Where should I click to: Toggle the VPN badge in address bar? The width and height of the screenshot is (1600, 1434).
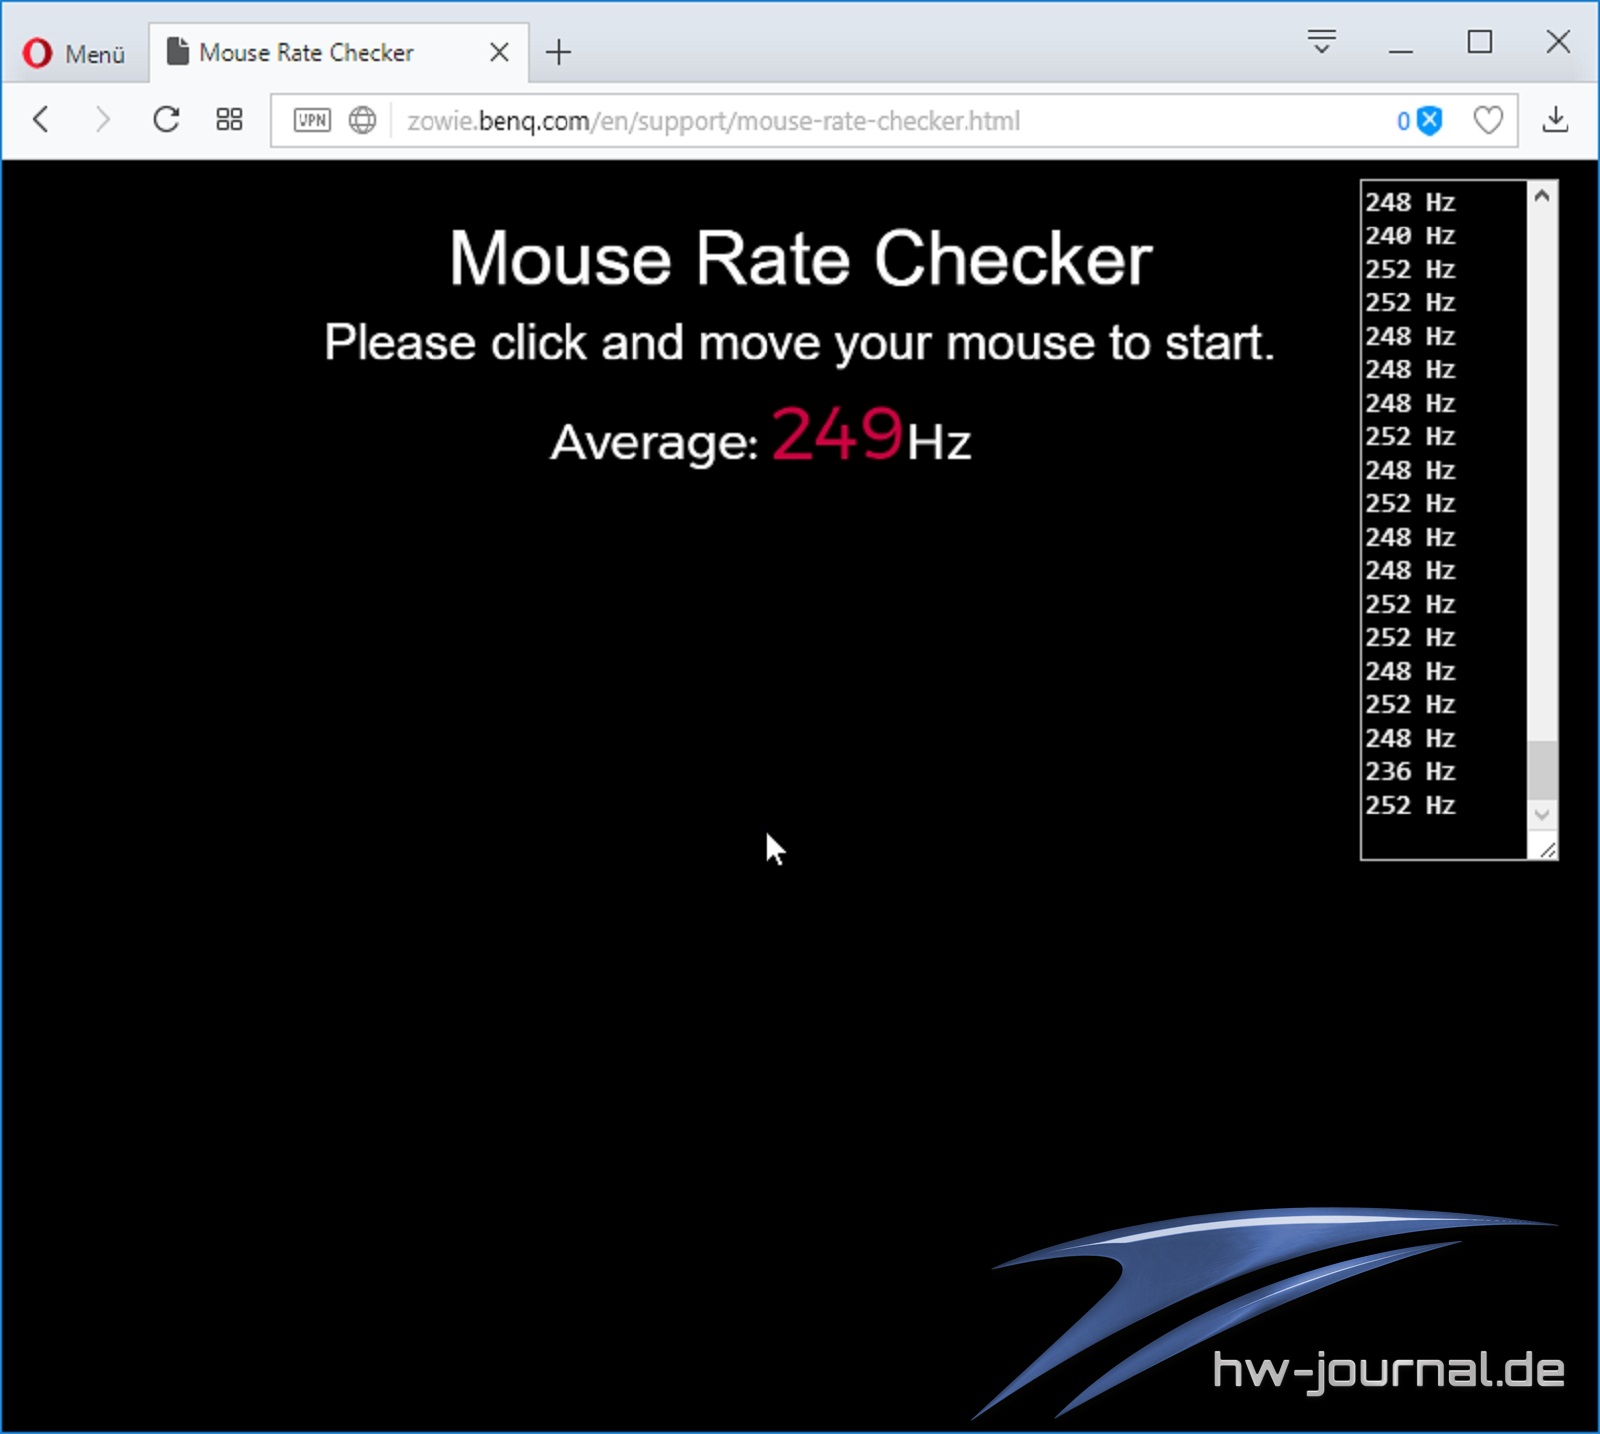[312, 121]
